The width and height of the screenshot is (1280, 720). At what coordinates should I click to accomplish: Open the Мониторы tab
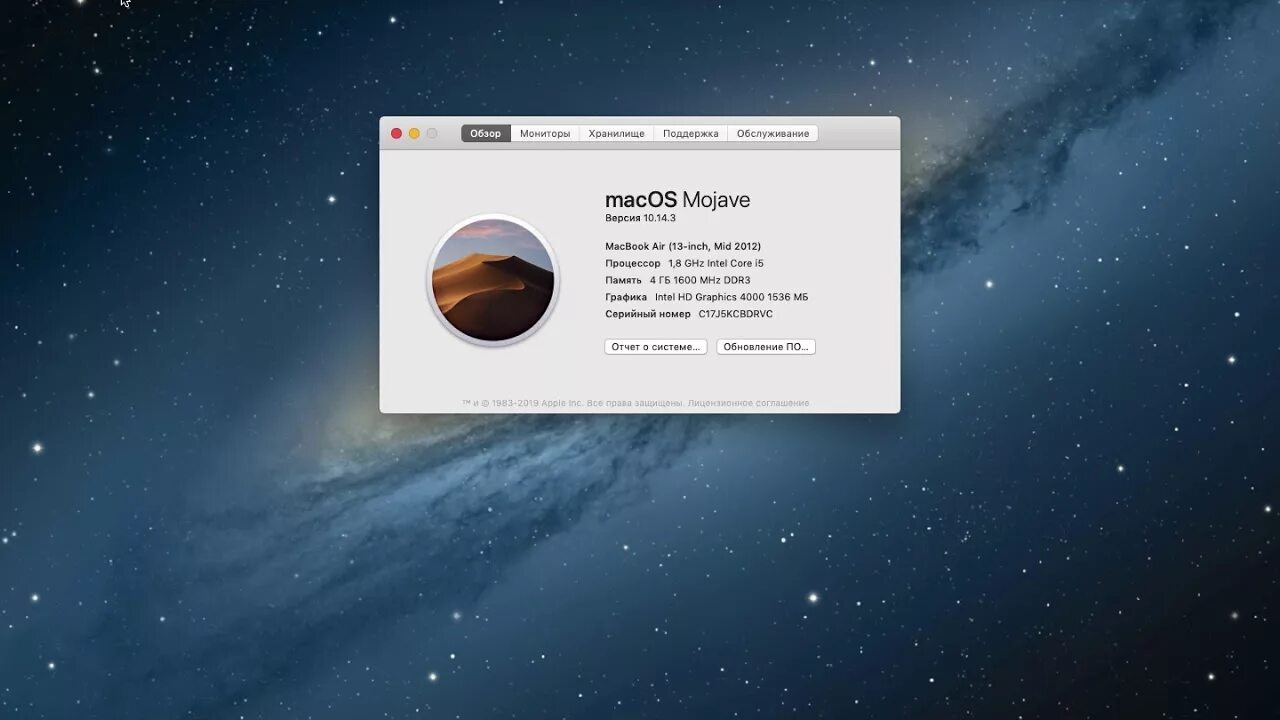(545, 133)
